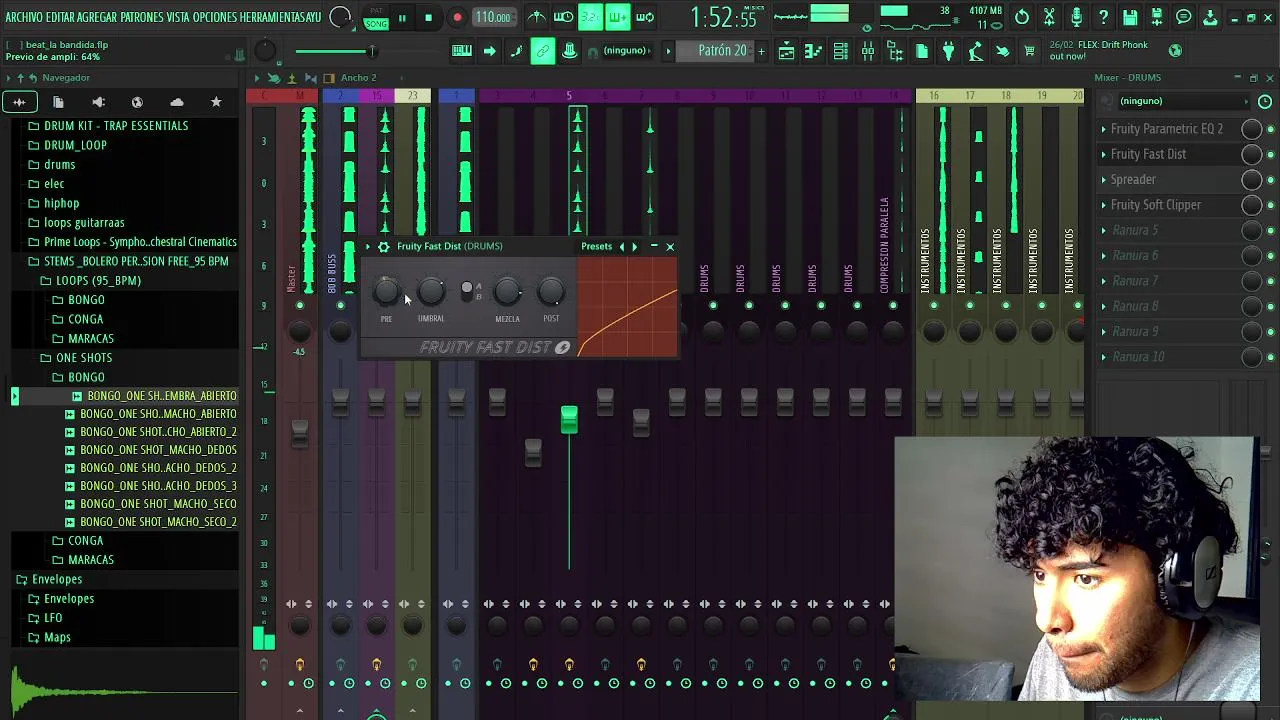Select the browser star favorites tab
Viewport: 1280px width, 720px height.
point(216,102)
